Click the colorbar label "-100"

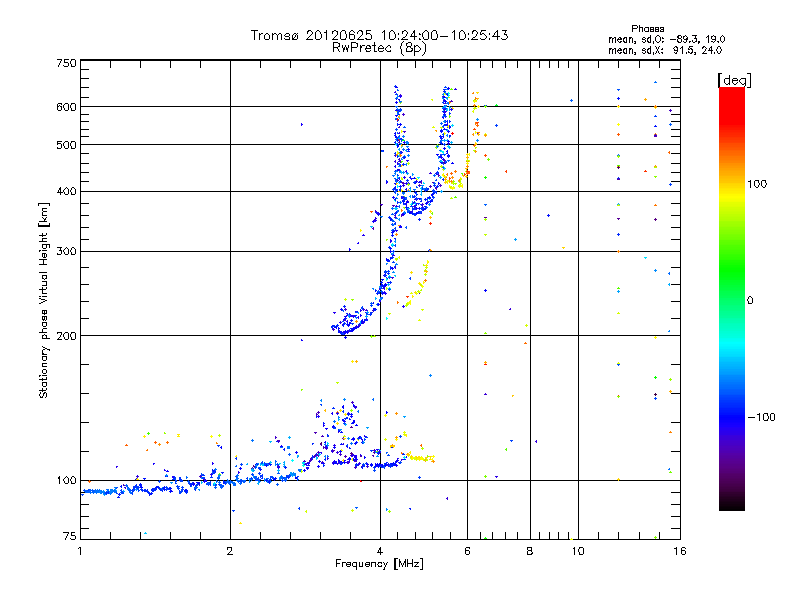pyautogui.click(x=762, y=417)
